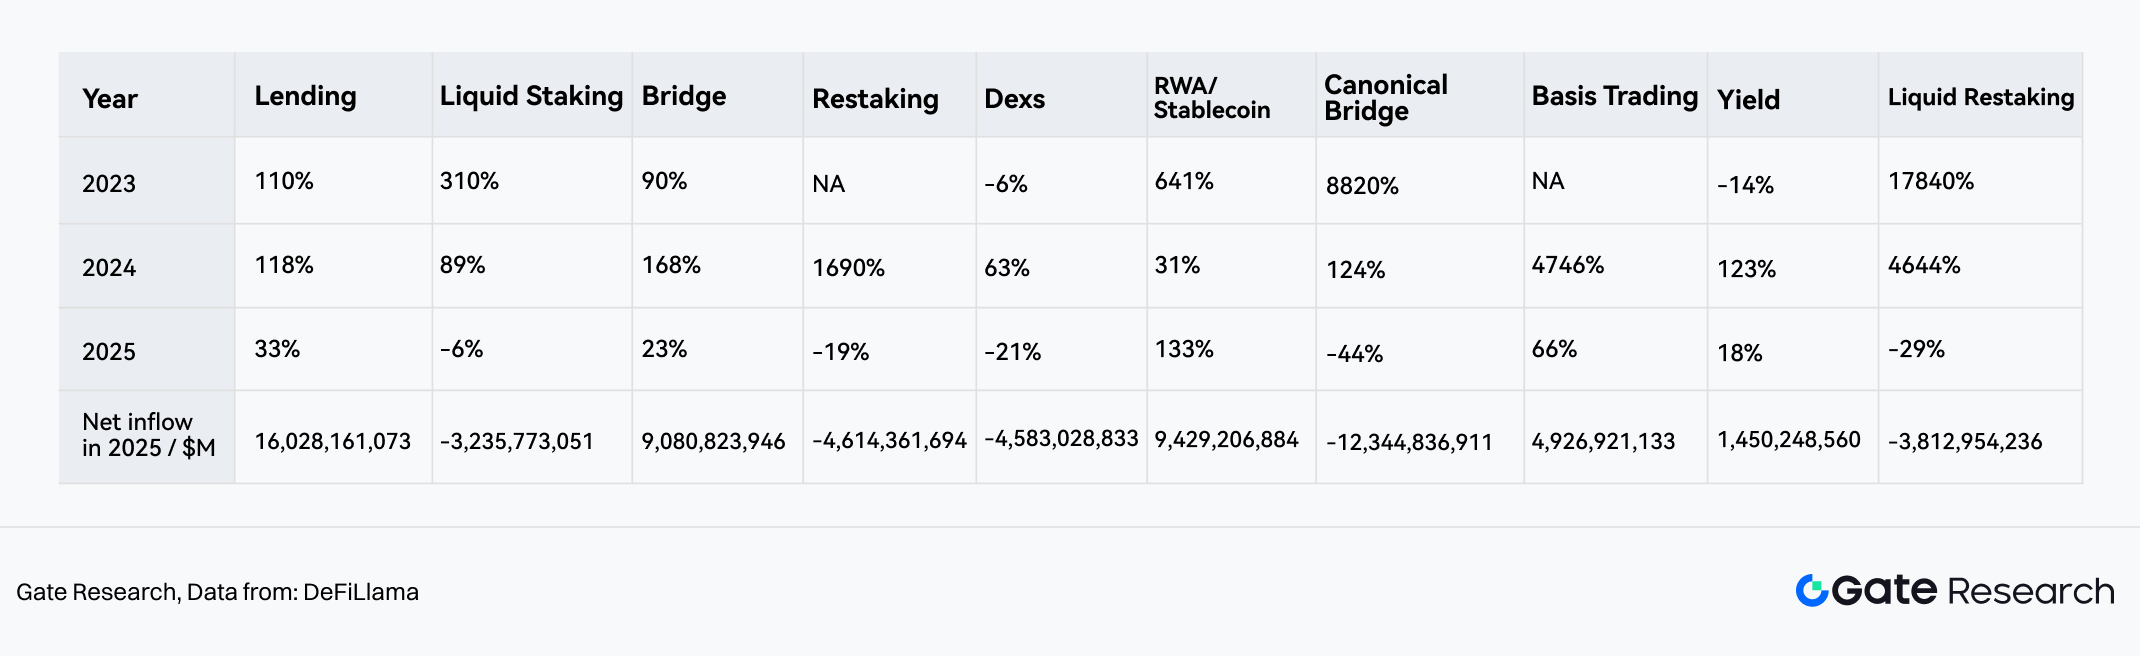Select the Liquid Staking column header

click(531, 96)
